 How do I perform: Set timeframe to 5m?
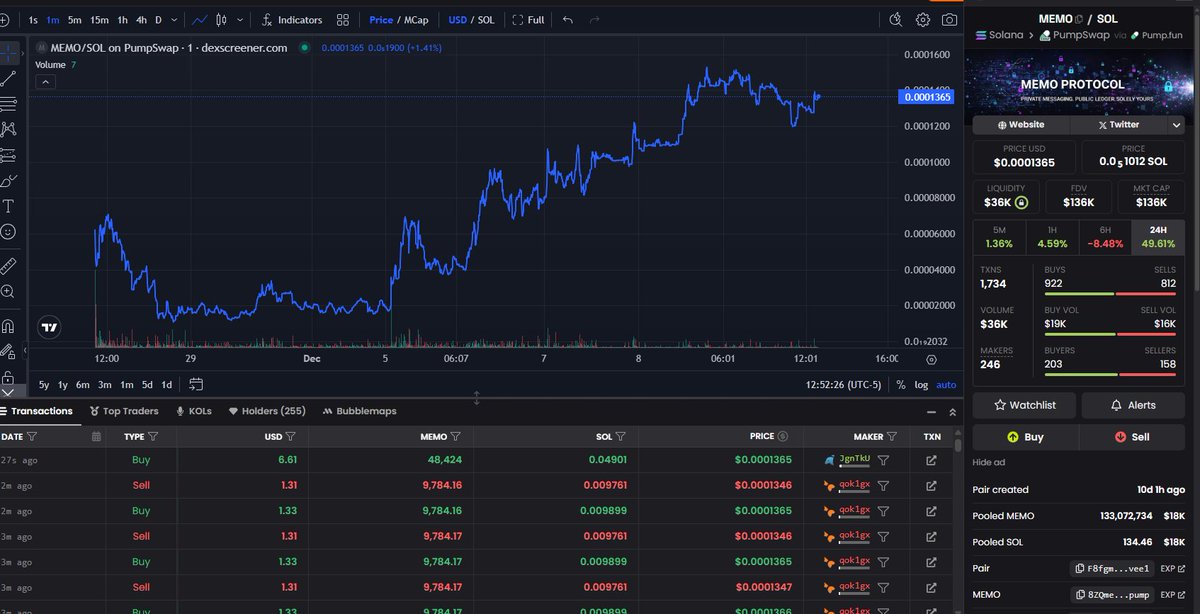[74, 19]
